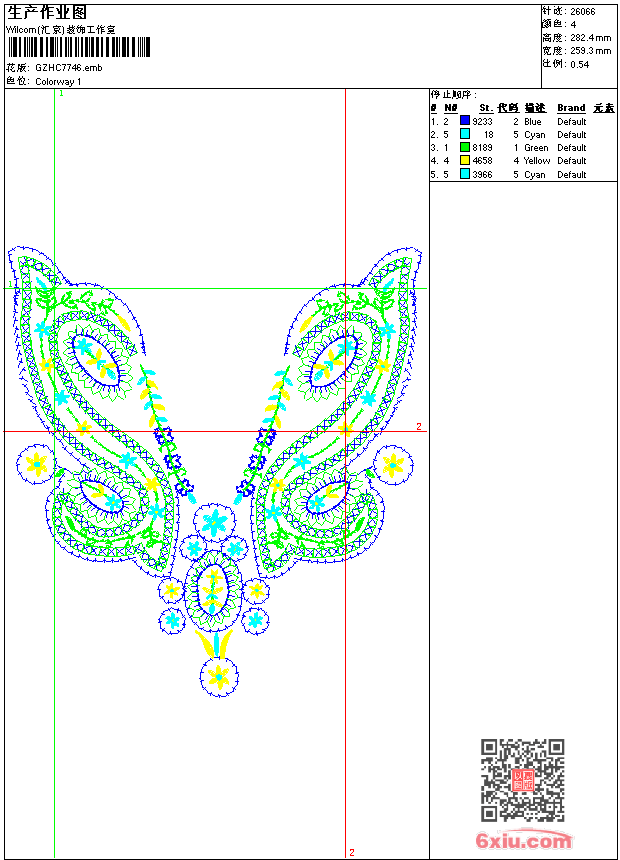Select the 'Colorway 1' text

[58, 82]
